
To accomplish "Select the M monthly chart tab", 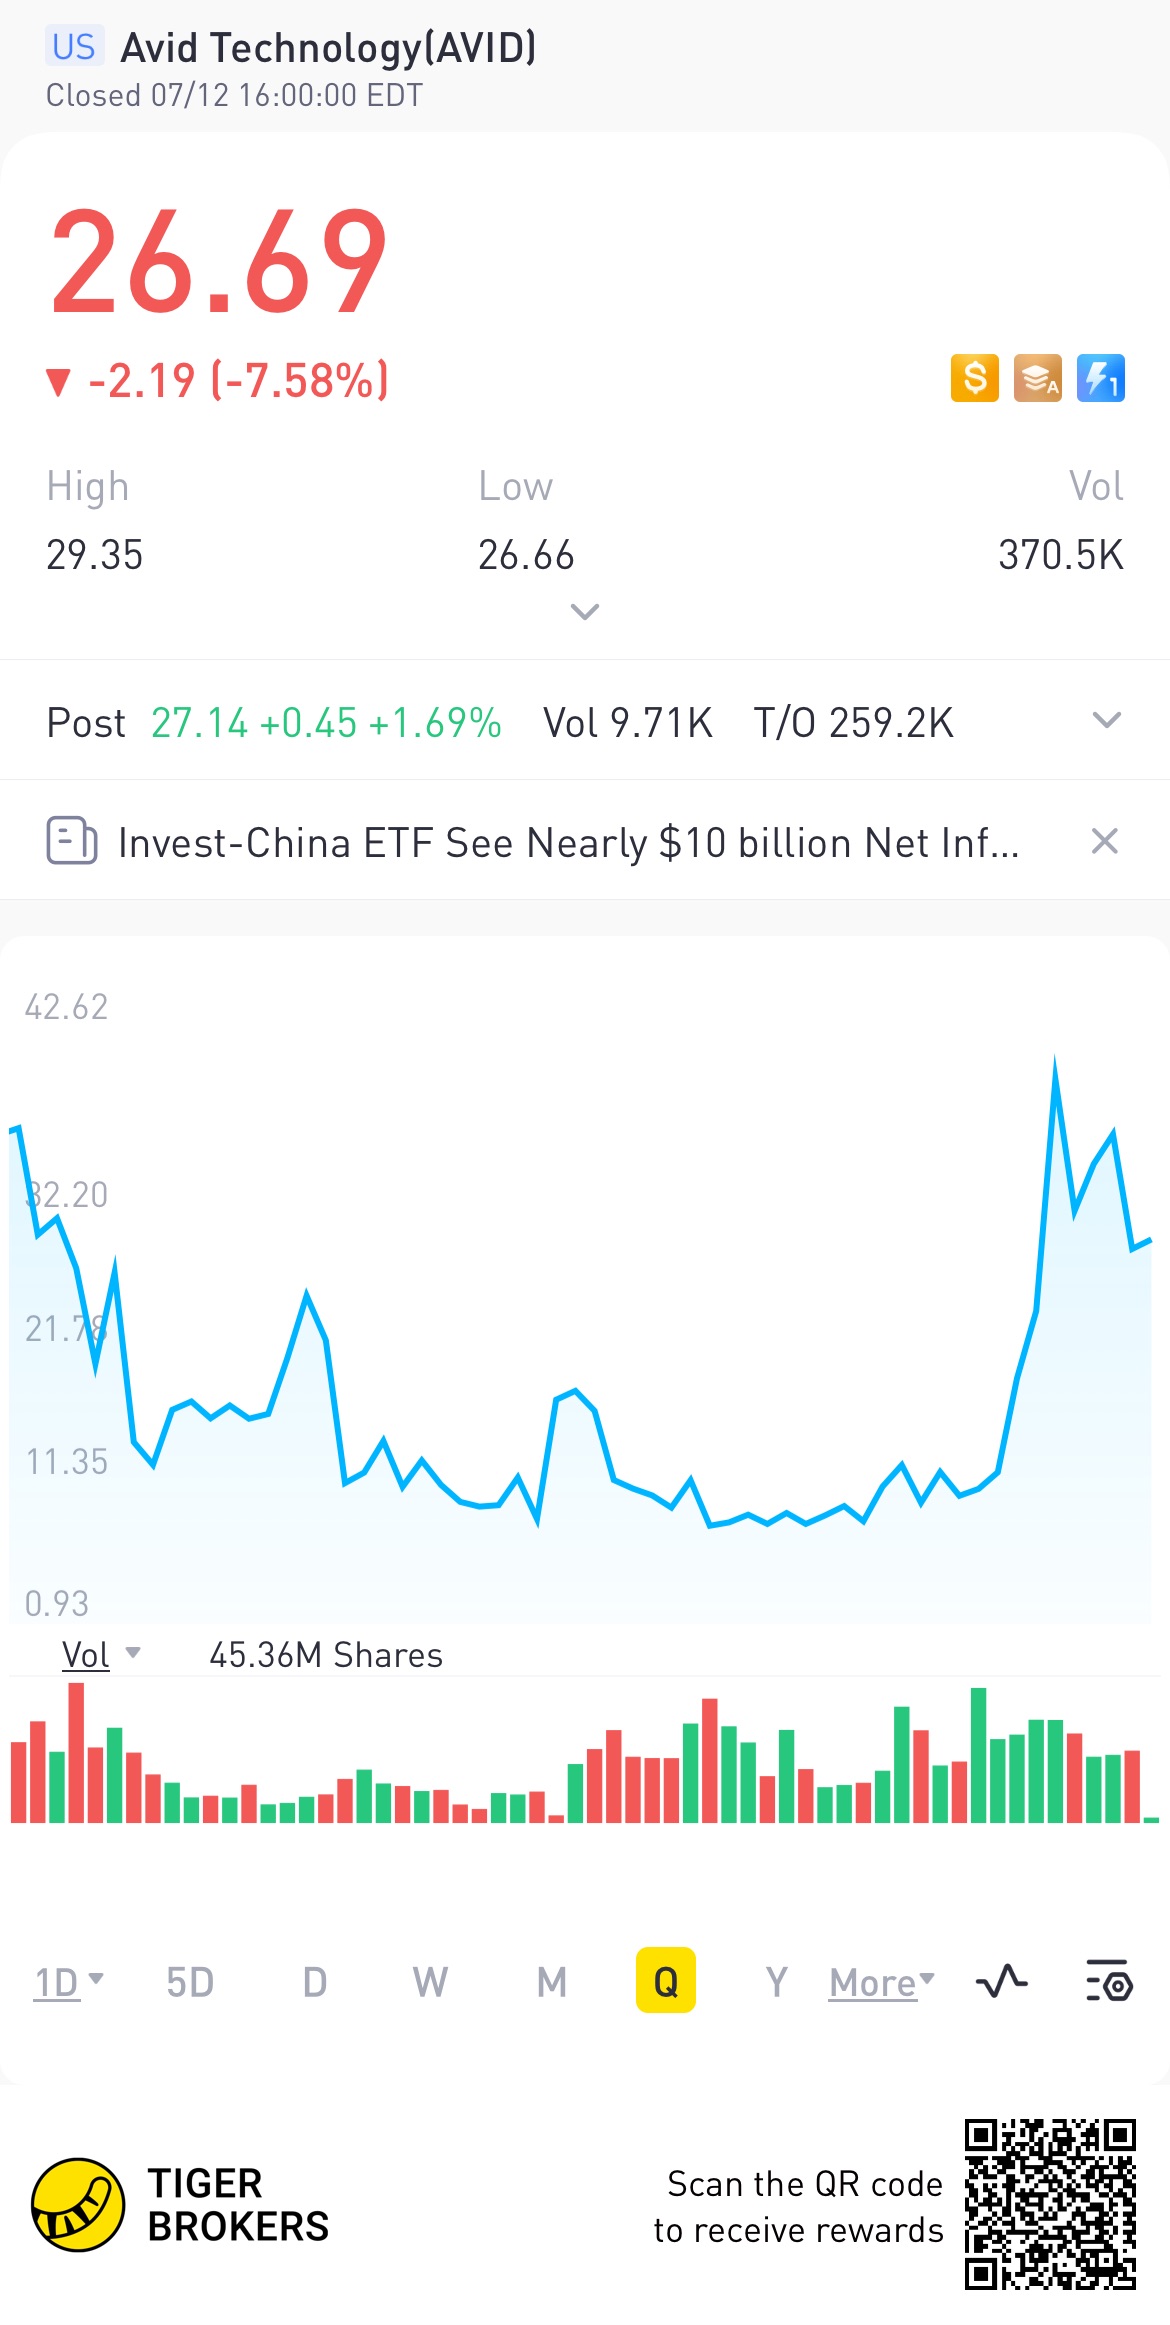I will [551, 1982].
